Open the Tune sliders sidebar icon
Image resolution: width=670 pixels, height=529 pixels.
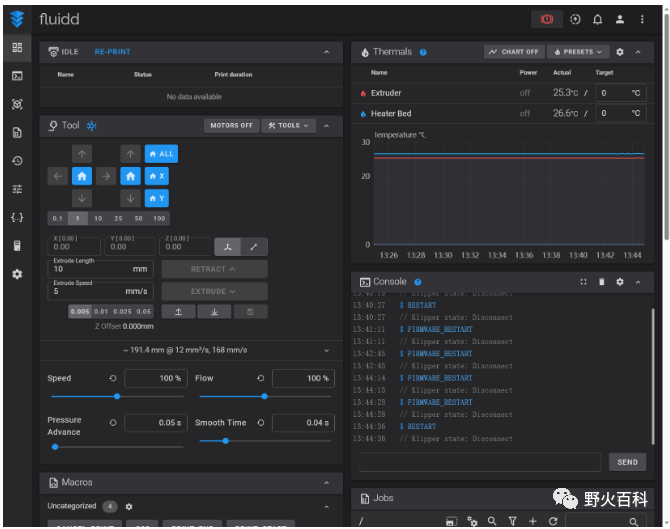coord(17,189)
